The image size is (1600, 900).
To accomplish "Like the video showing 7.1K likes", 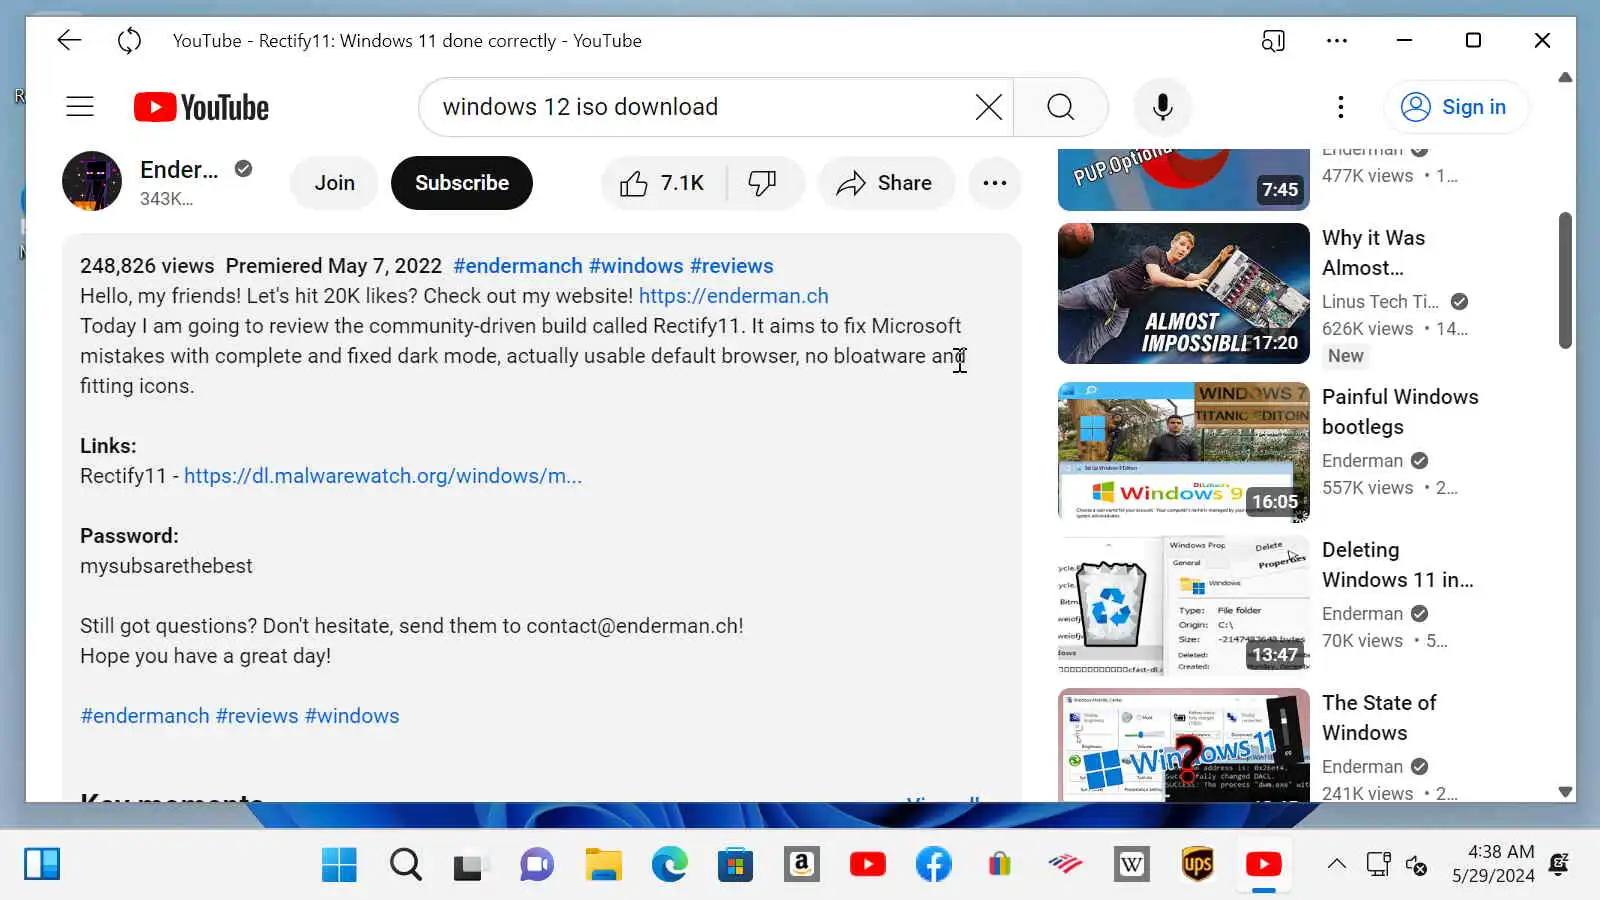I will (x=663, y=183).
